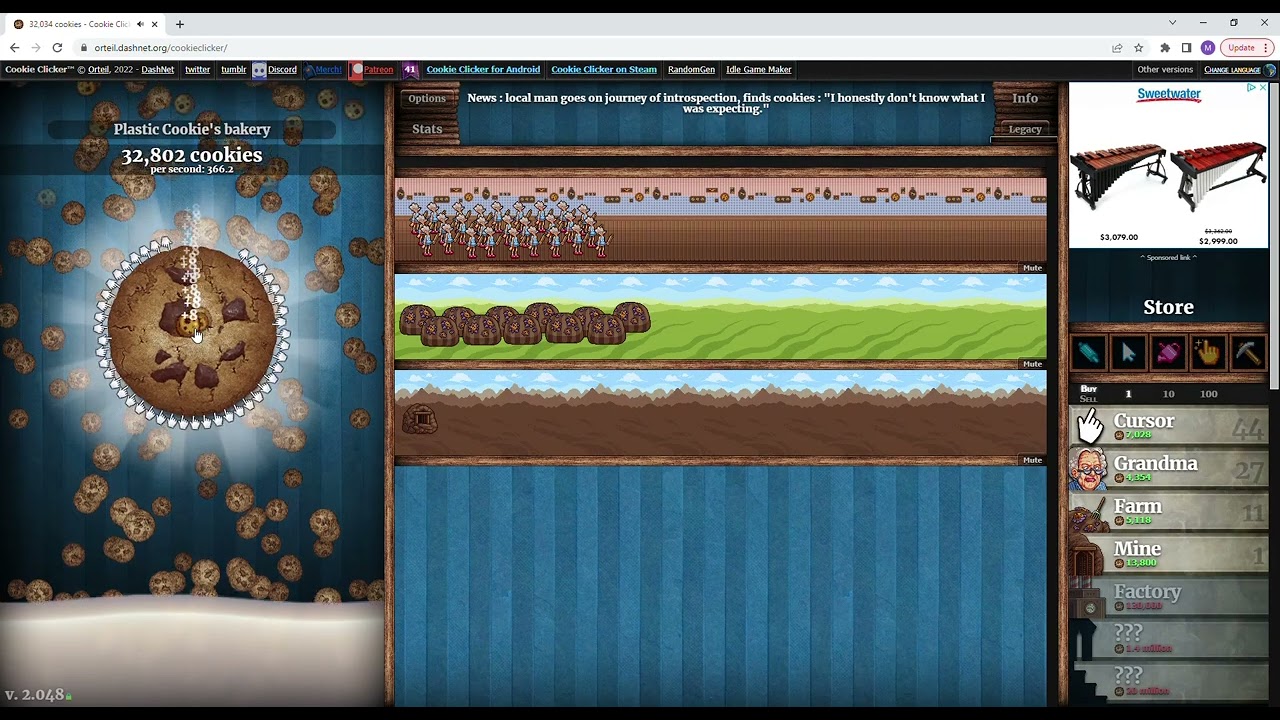Bookmark this page with star
The image size is (1280, 720).
[1138, 47]
